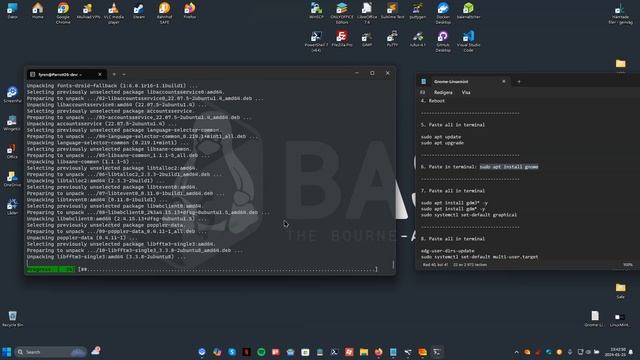Open the puttygen desktop icon

tap(418, 11)
